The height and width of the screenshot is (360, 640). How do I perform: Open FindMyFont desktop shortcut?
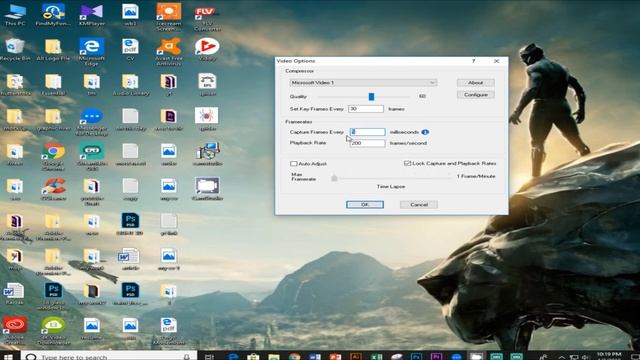[53, 15]
